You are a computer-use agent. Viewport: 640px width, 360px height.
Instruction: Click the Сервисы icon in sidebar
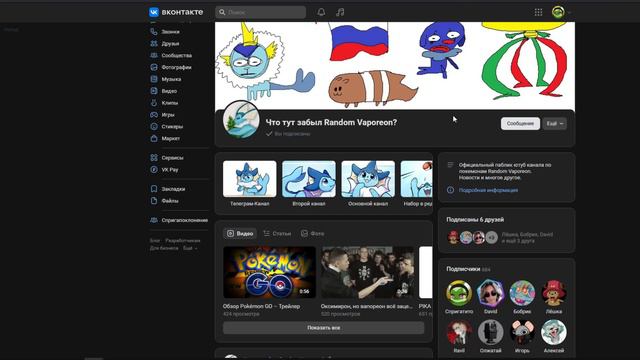(154, 158)
